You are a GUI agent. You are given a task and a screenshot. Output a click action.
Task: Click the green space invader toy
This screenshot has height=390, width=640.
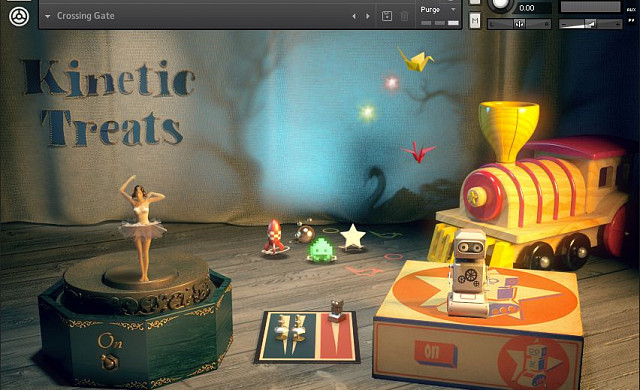pos(322,250)
